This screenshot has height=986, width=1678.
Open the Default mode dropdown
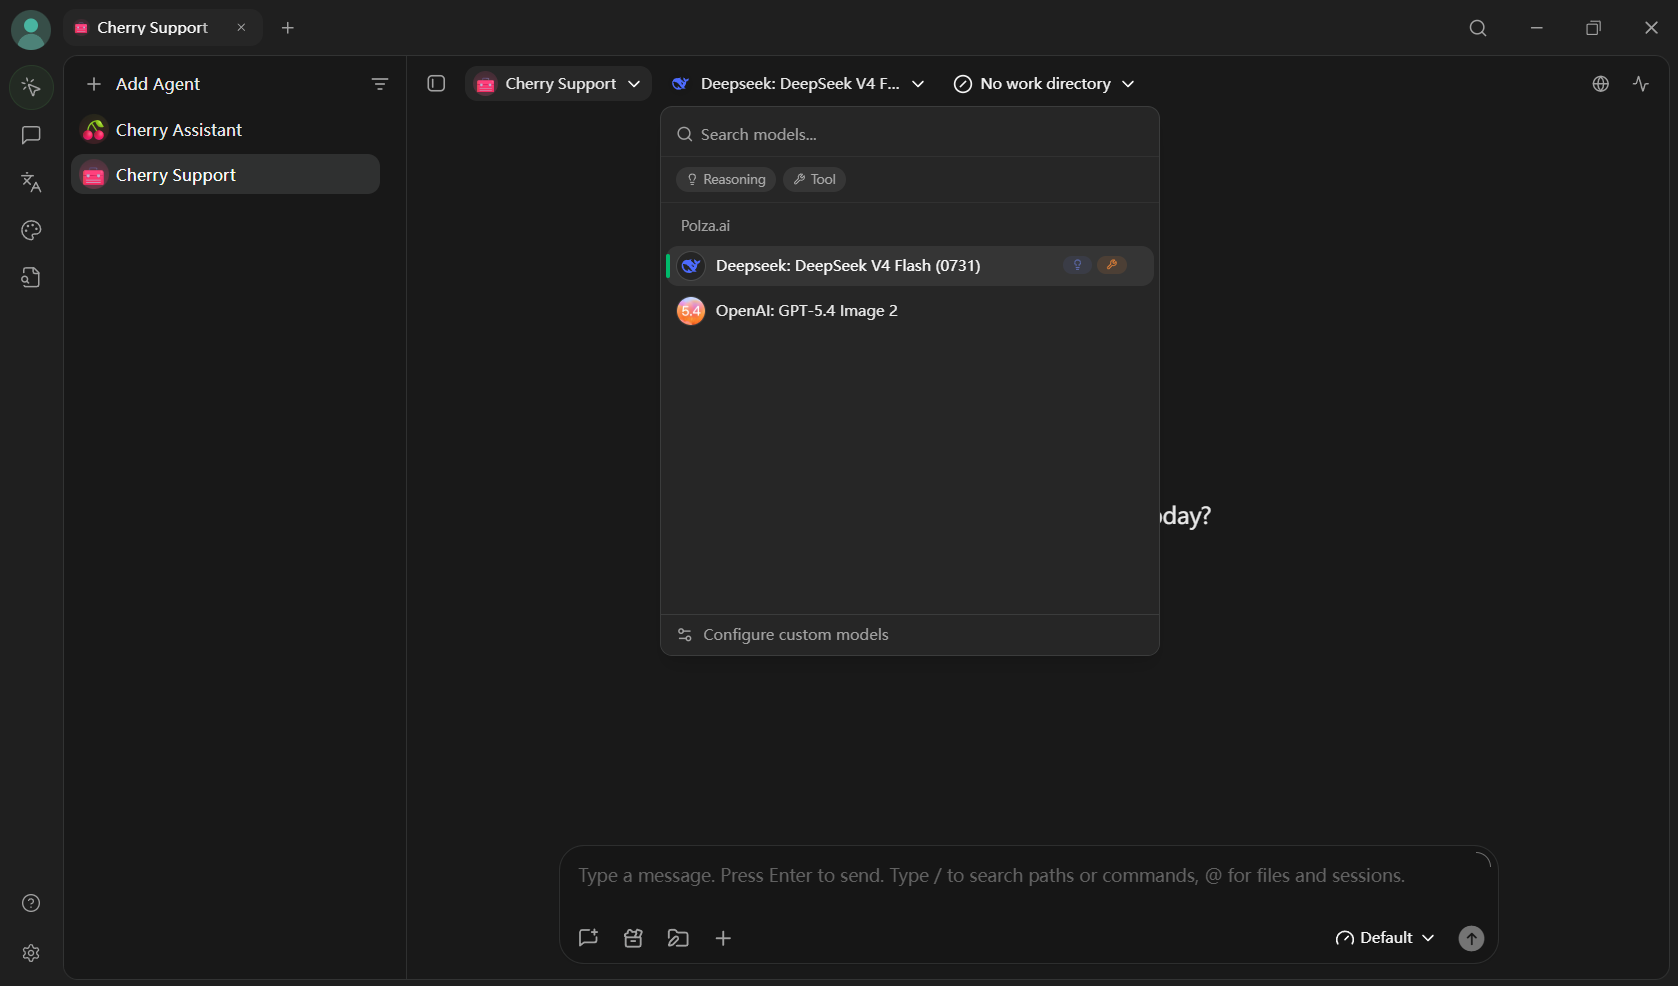pyautogui.click(x=1385, y=938)
